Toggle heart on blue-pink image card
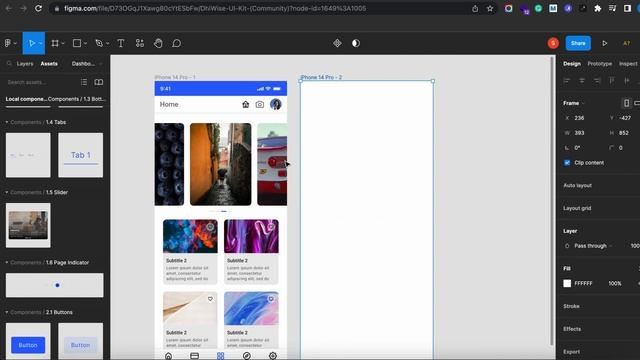 coord(271,299)
